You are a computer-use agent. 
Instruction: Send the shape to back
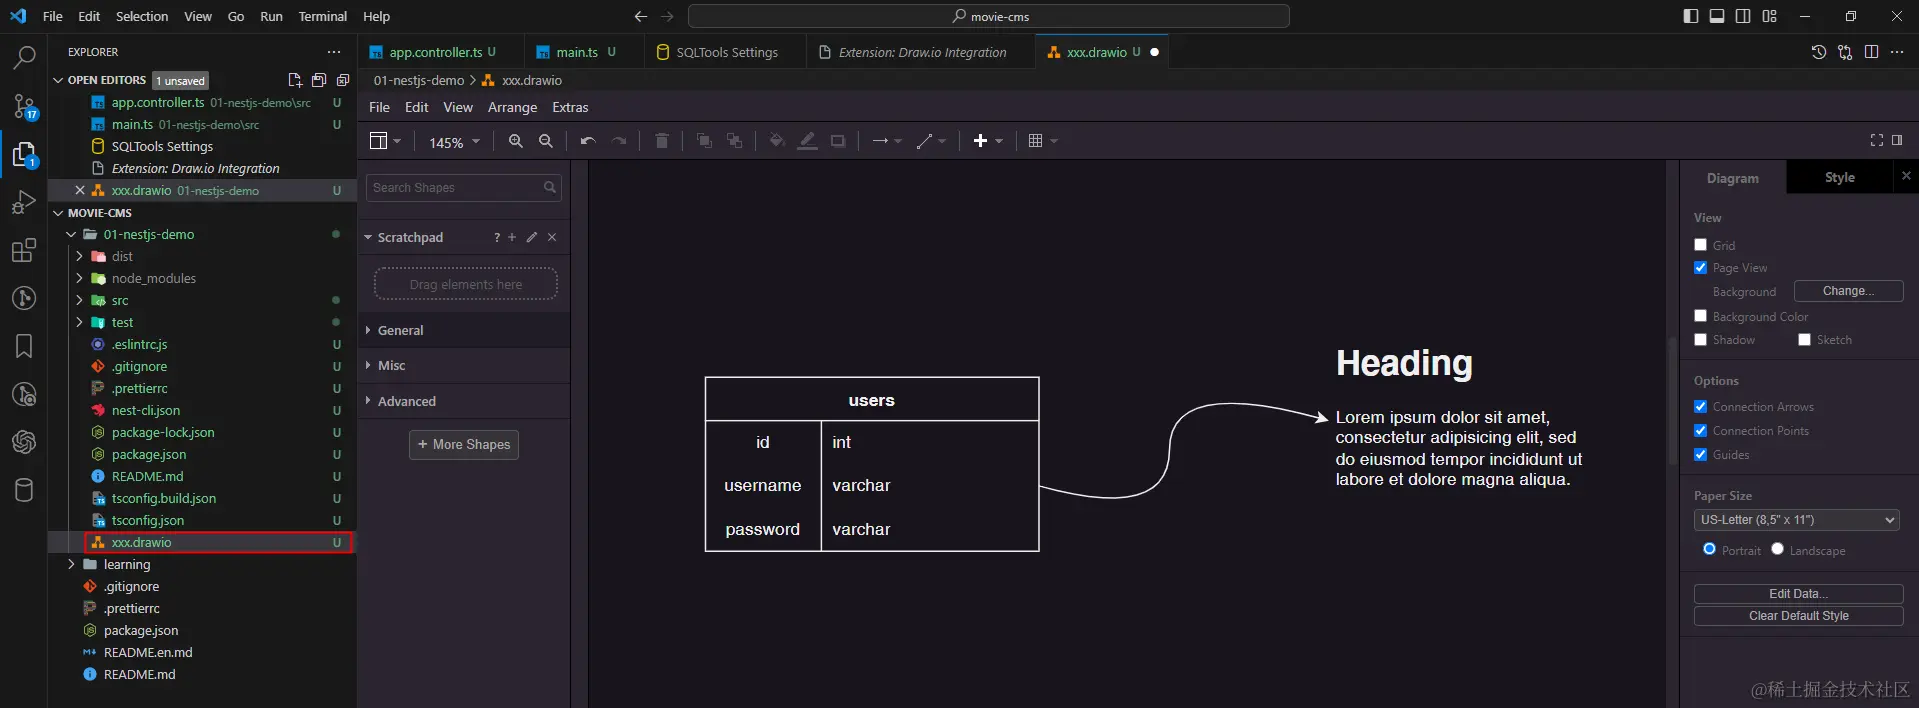click(735, 141)
